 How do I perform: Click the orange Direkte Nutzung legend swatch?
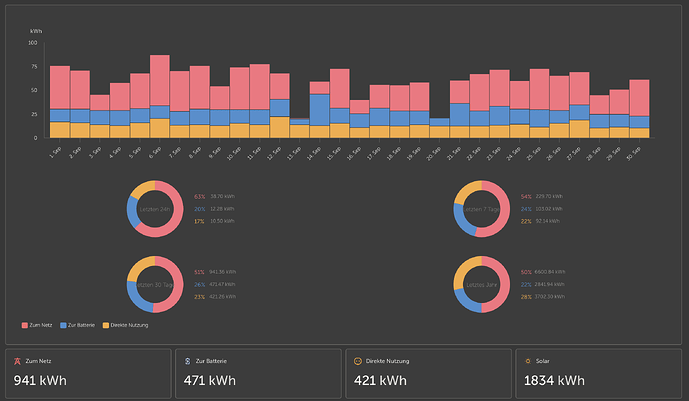pos(105,325)
